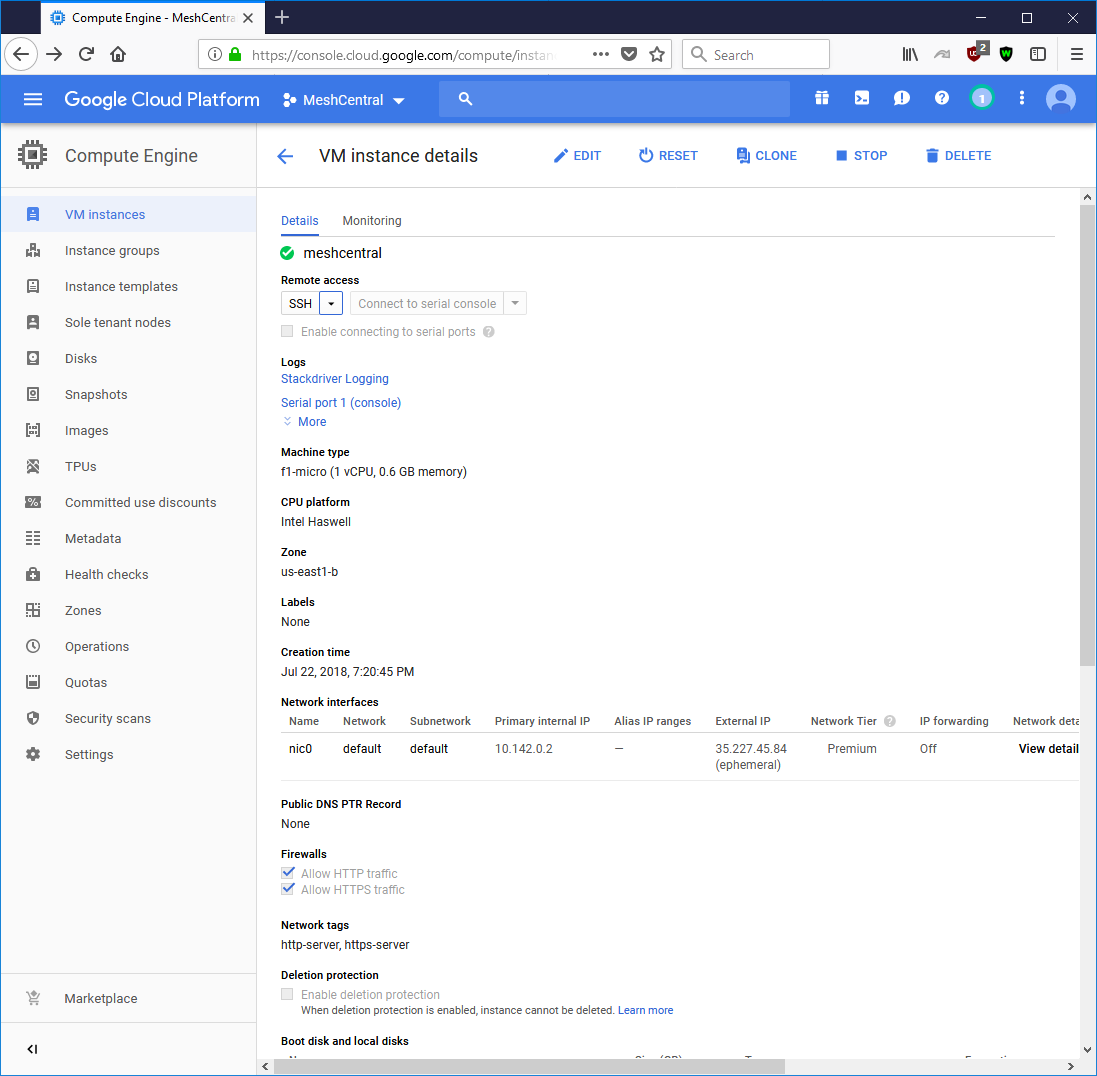Open the notifications badge icon
The height and width of the screenshot is (1076, 1097).
point(982,99)
